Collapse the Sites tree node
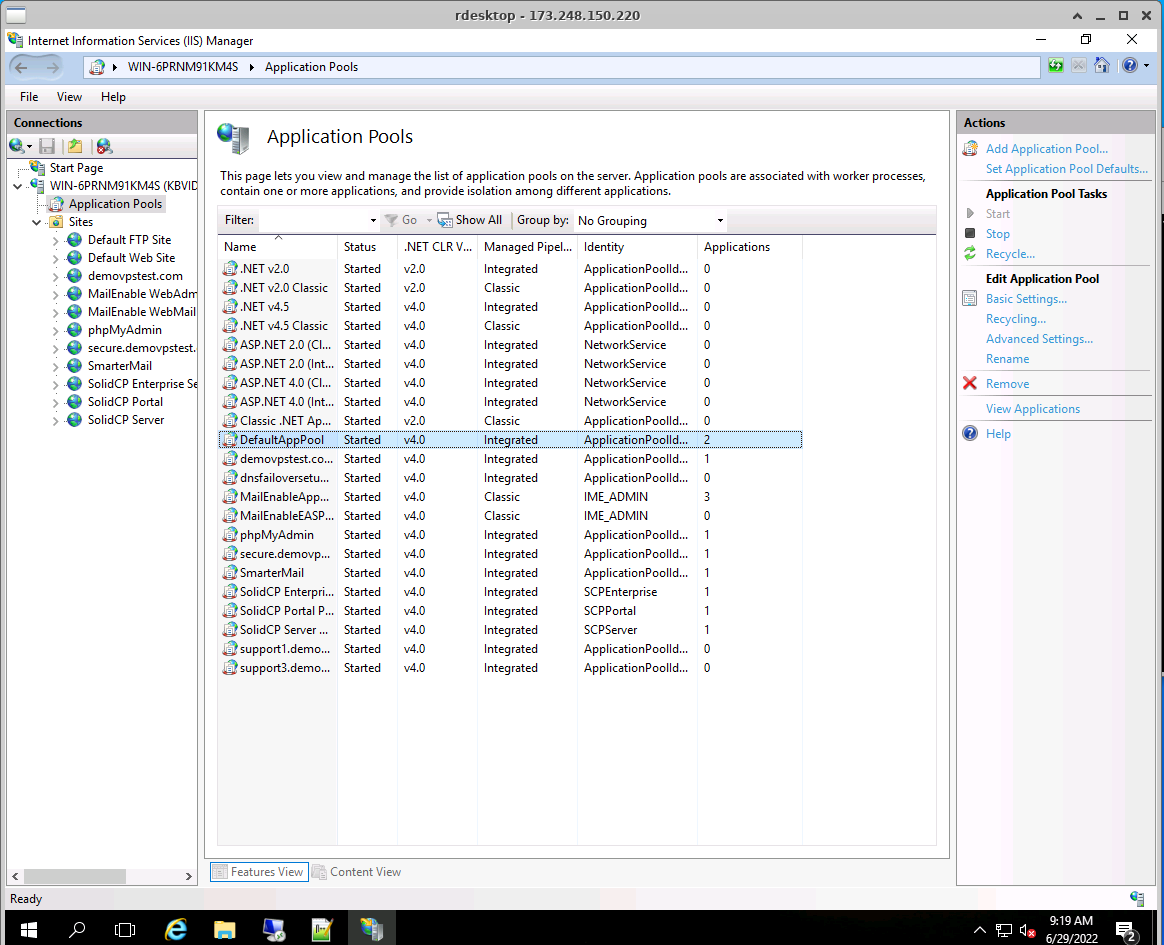This screenshot has height=945, width=1164. click(x=36, y=222)
